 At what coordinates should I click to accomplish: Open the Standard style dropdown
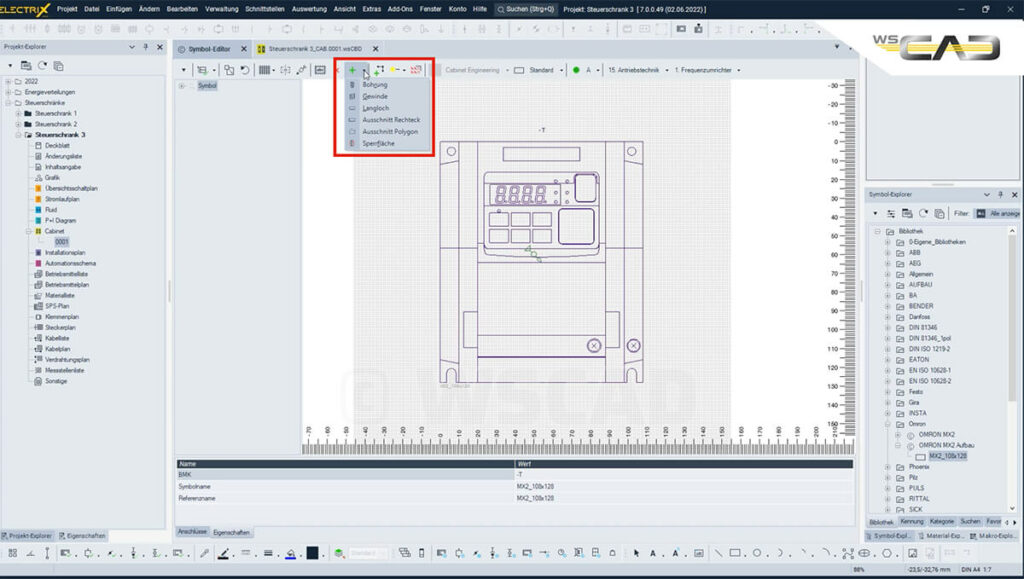[540, 70]
